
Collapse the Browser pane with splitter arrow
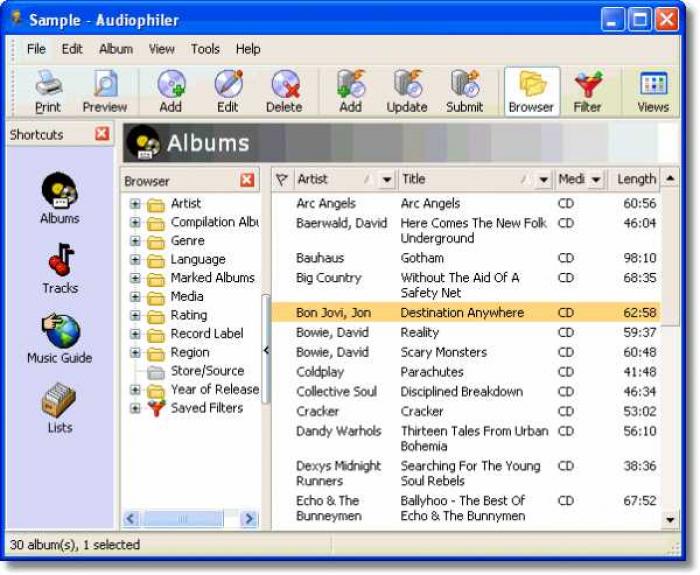[x=266, y=350]
